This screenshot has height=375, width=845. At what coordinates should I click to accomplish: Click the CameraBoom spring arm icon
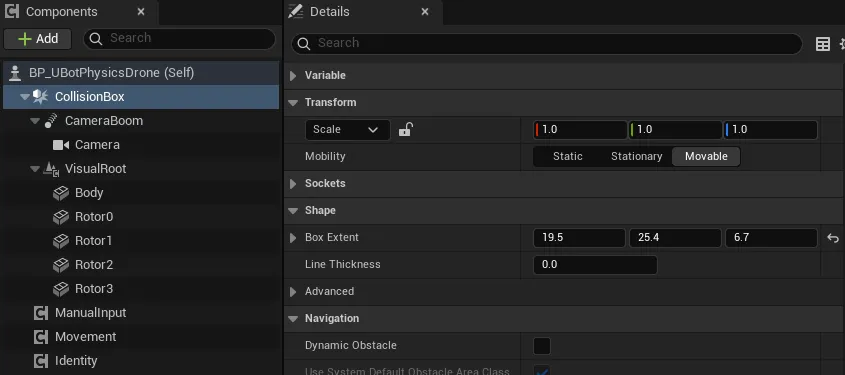tap(51, 121)
